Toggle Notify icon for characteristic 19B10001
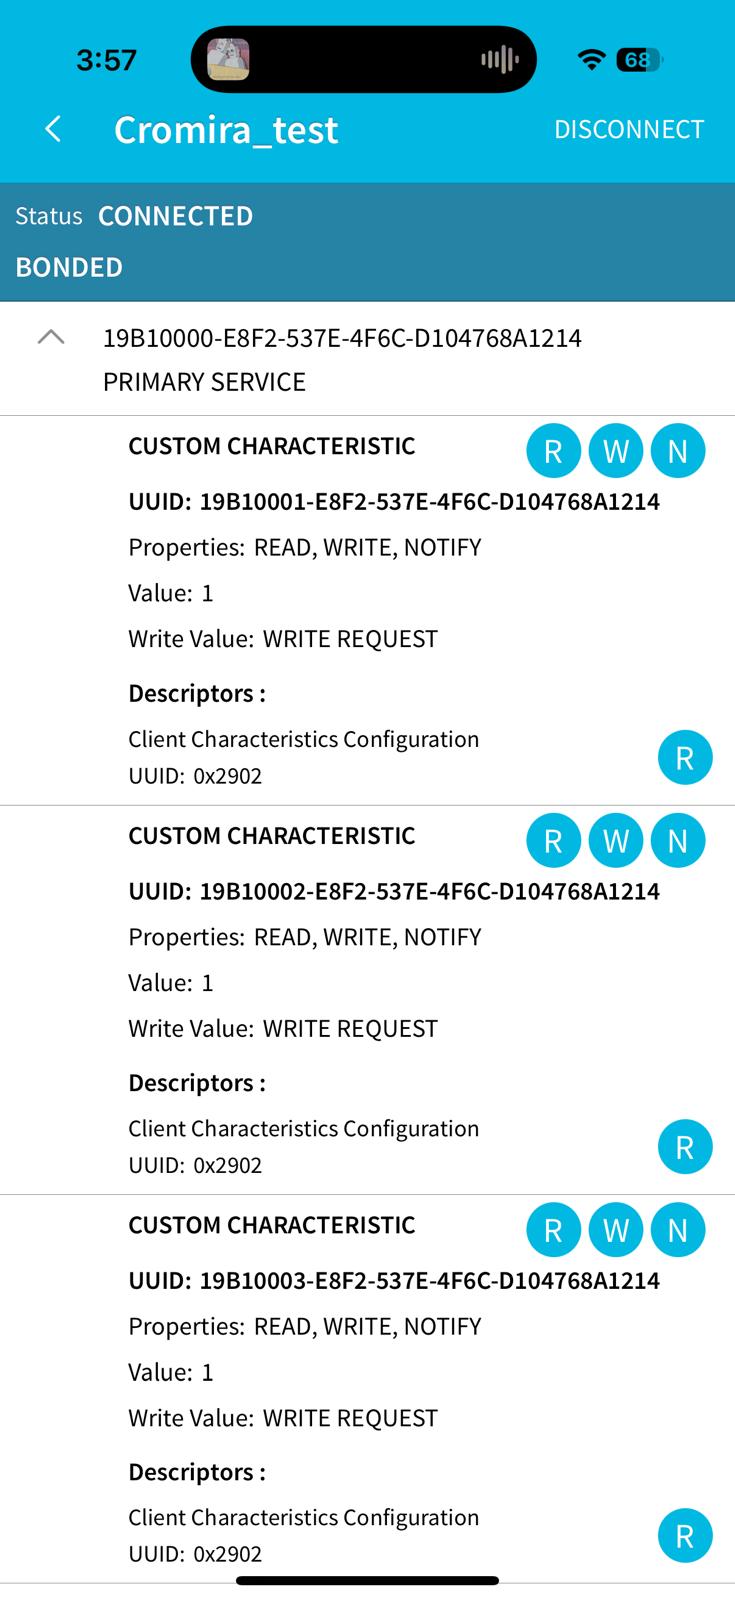 tap(678, 451)
